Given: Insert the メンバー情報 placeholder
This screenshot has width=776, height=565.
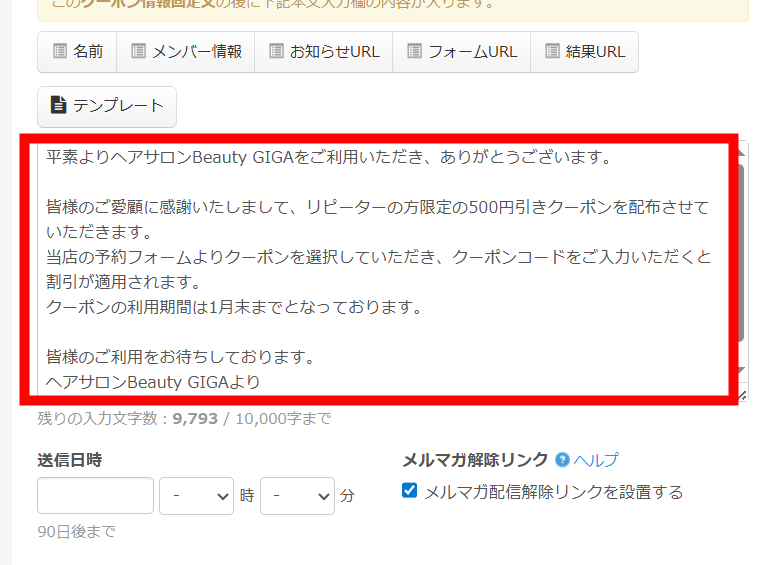Looking at the screenshot, I should [x=186, y=52].
